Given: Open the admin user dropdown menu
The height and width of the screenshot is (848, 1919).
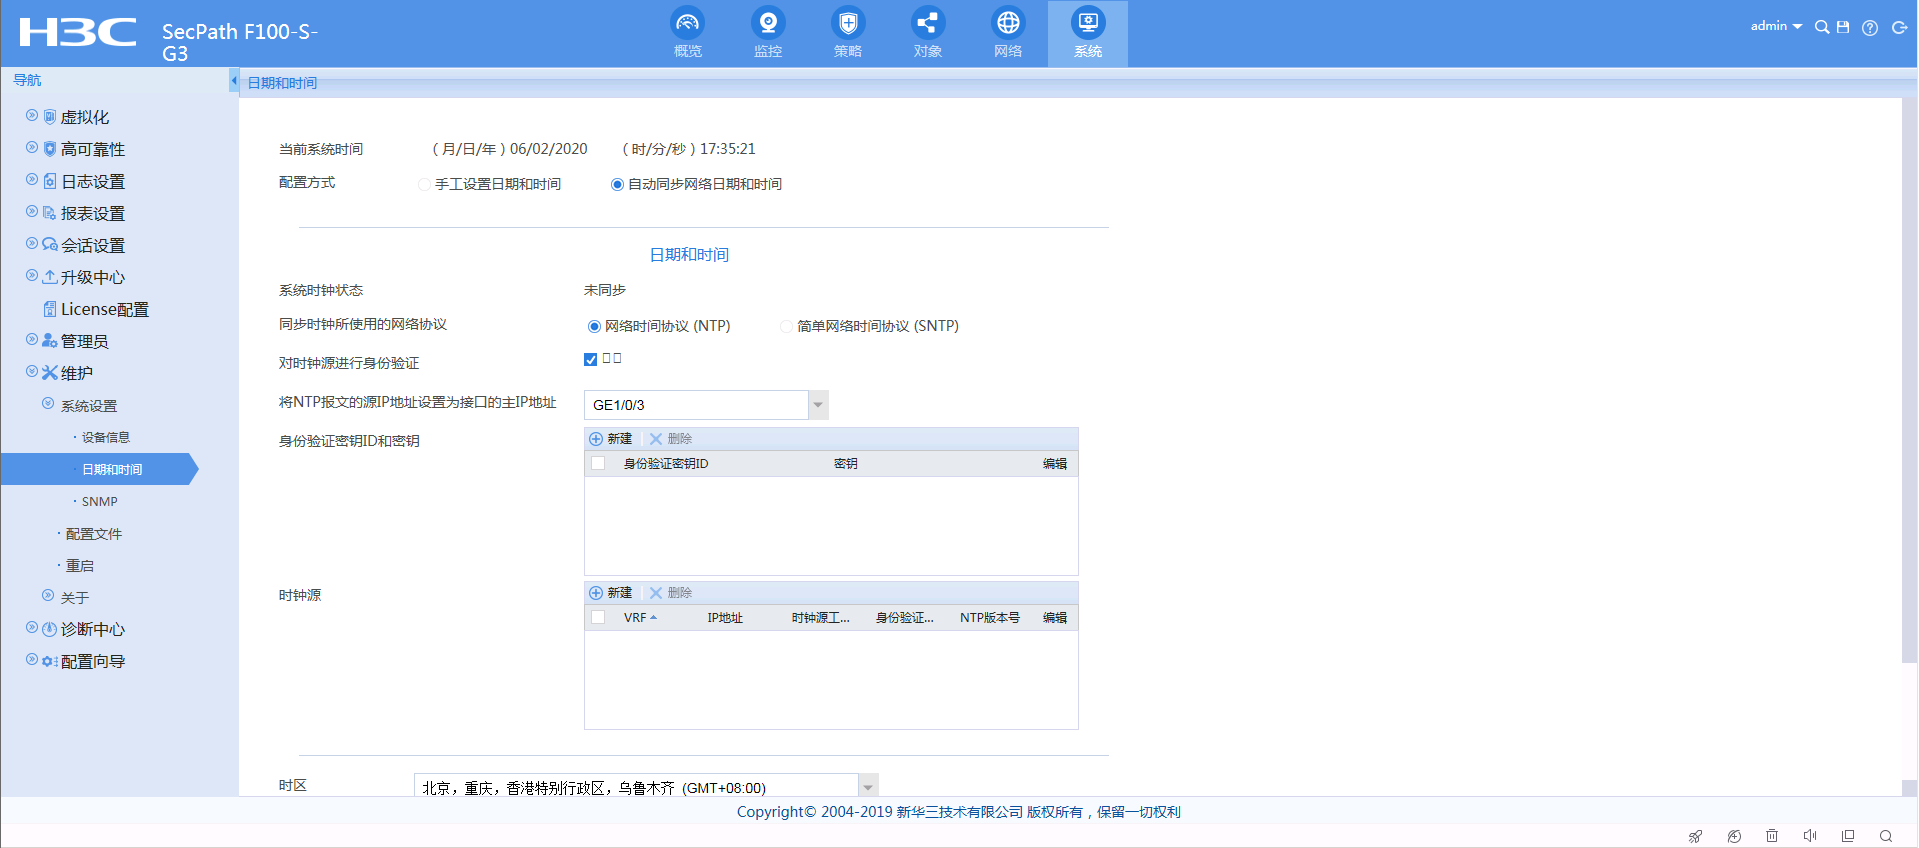Looking at the screenshot, I should (1776, 26).
